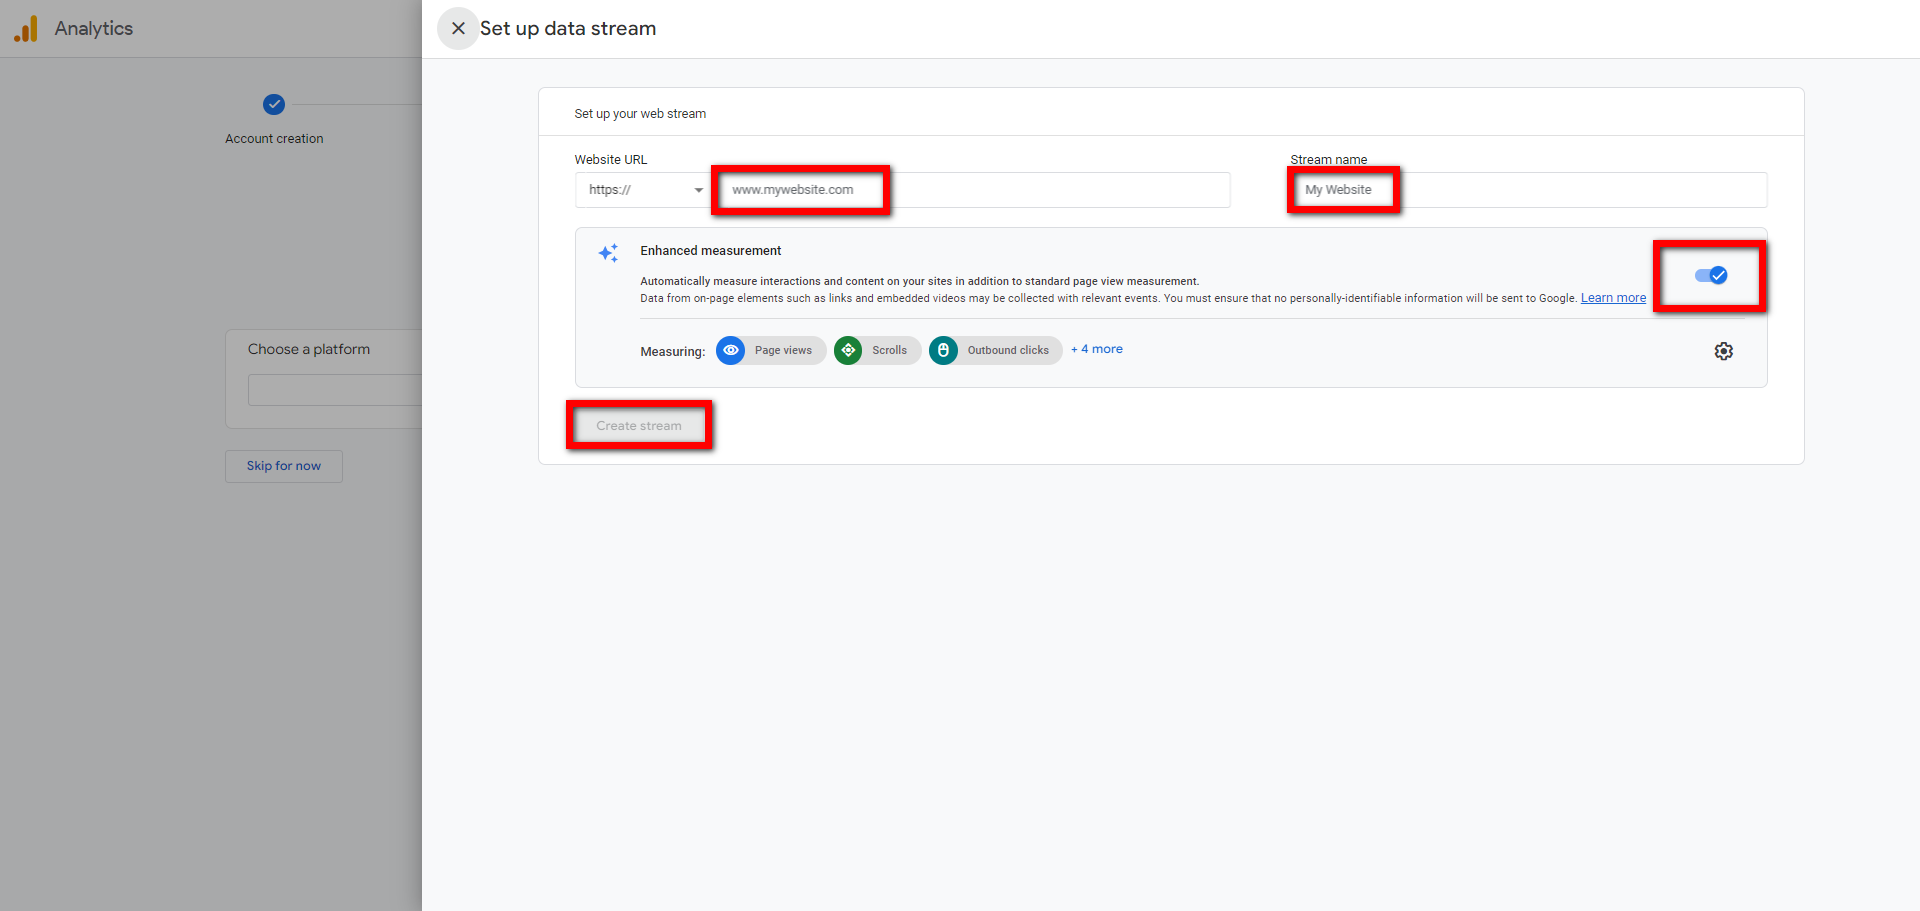This screenshot has height=911, width=1920.
Task: Select the Outbound clicks measurement icon
Action: [x=943, y=350]
